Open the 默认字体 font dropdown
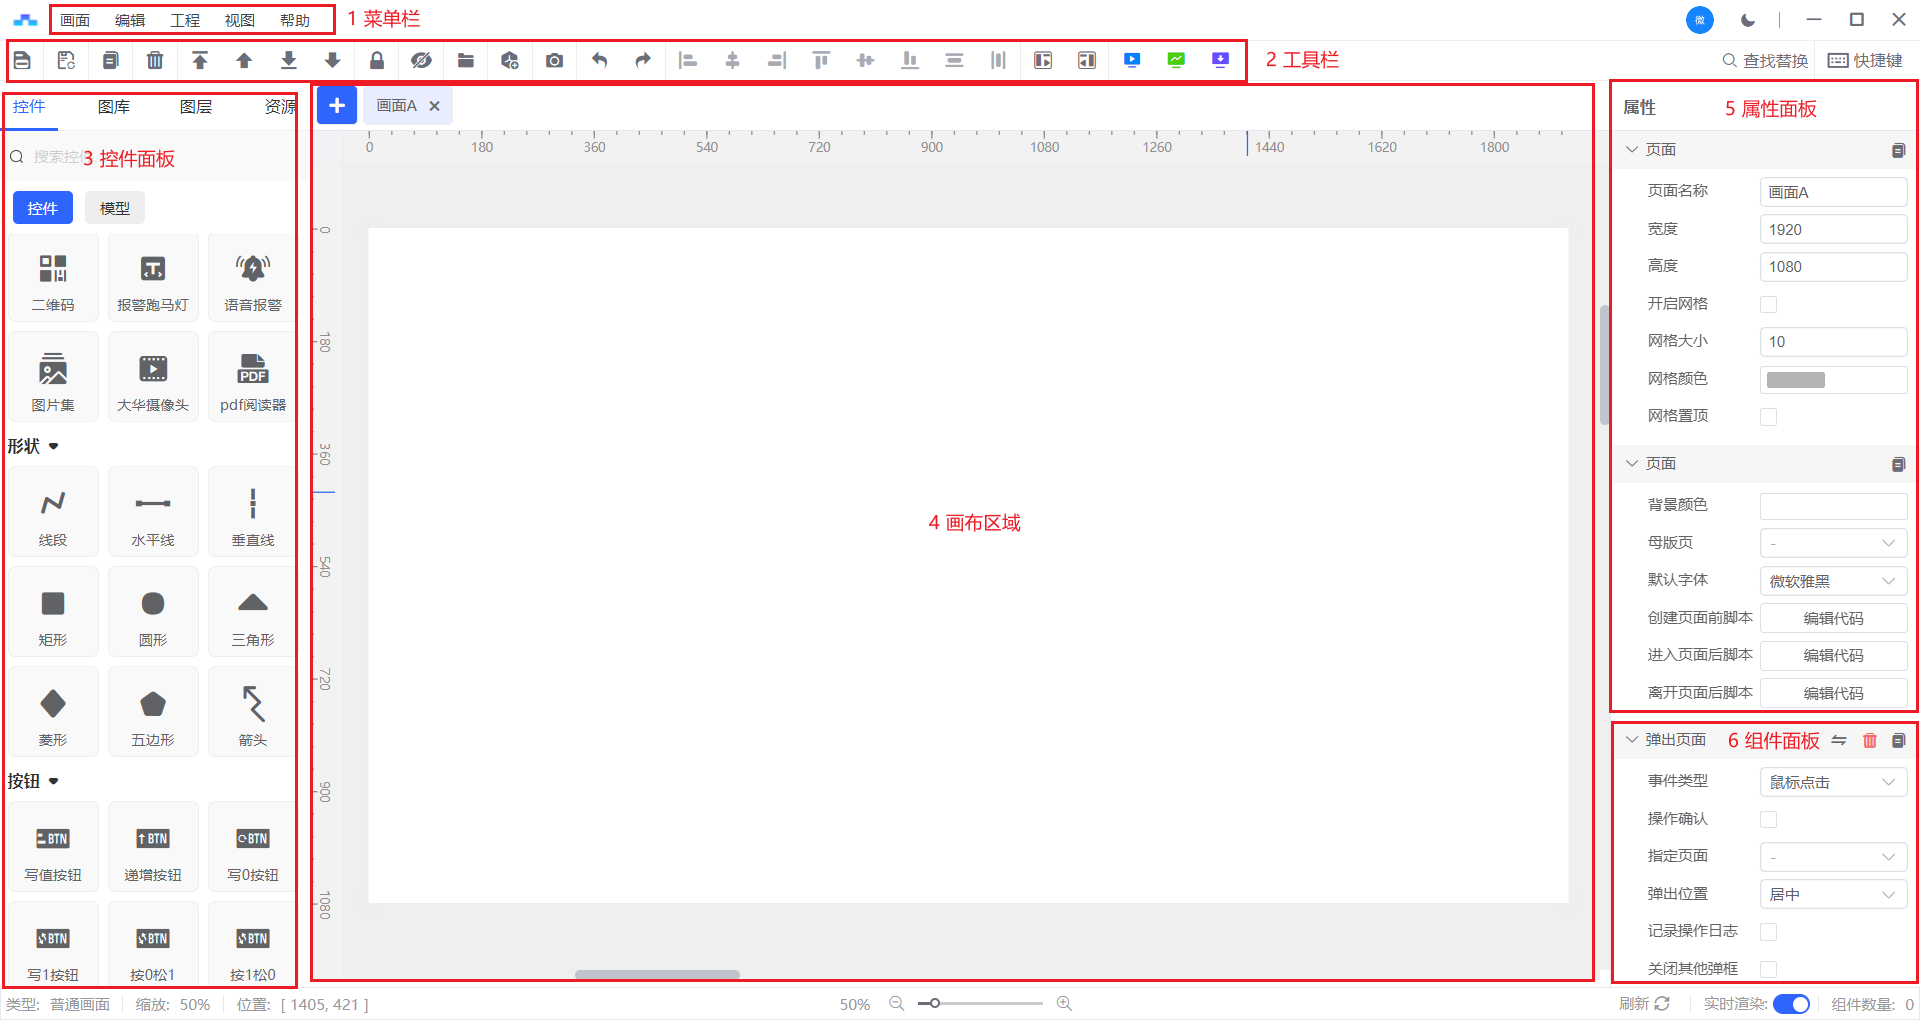The width and height of the screenshot is (1920, 1020). [x=1832, y=581]
